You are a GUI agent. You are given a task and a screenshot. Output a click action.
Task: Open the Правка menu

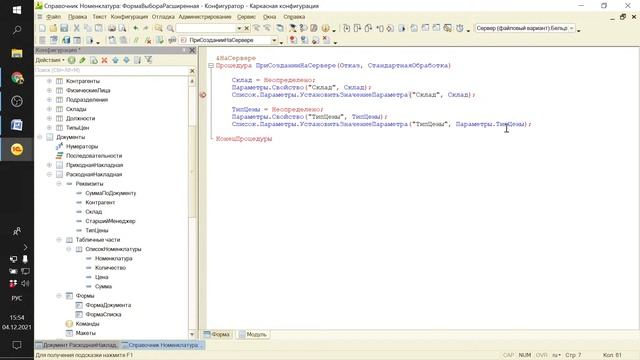(77, 17)
